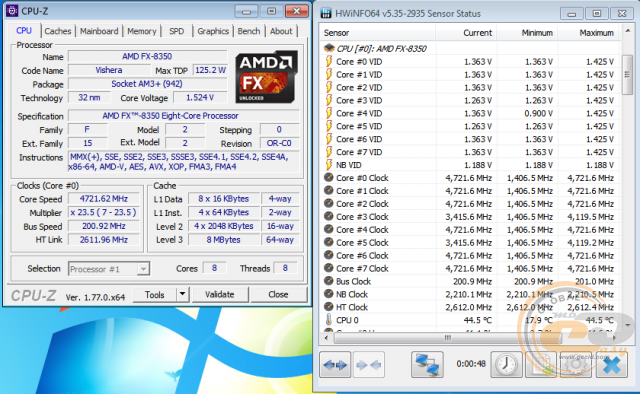This screenshot has height=394, width=640.
Task: Click the CPU 0 thermometer icon
Action: click(329, 320)
